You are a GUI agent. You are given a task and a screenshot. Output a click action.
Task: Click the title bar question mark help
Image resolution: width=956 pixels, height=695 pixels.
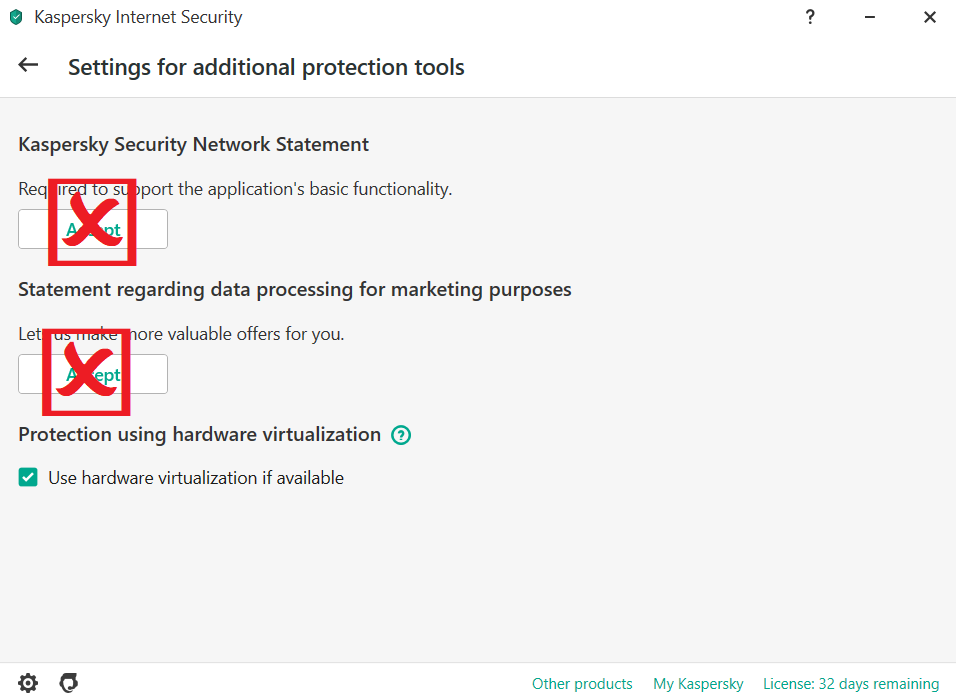(810, 17)
